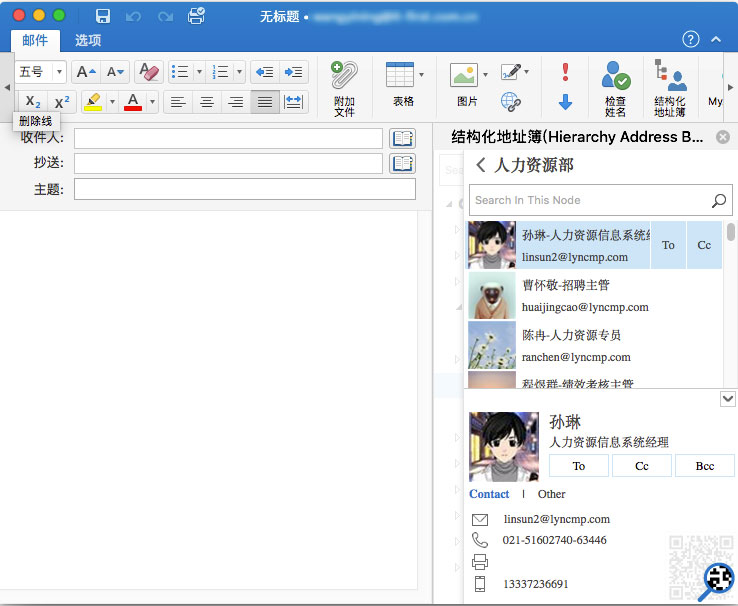Open the bulleted list style dropdown arrow
The height and width of the screenshot is (606, 738).
tap(199, 72)
